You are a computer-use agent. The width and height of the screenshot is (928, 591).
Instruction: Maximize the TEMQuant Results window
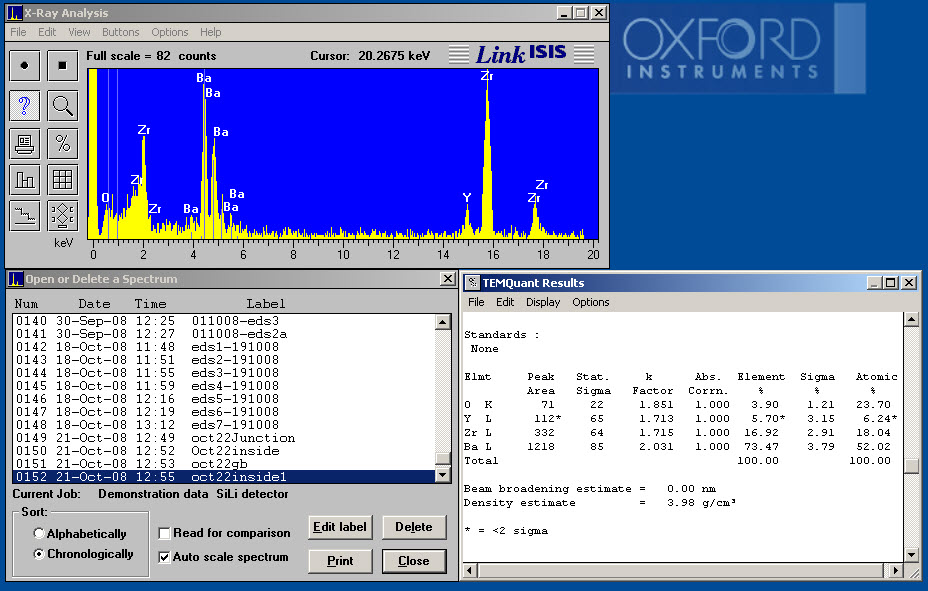click(x=891, y=283)
